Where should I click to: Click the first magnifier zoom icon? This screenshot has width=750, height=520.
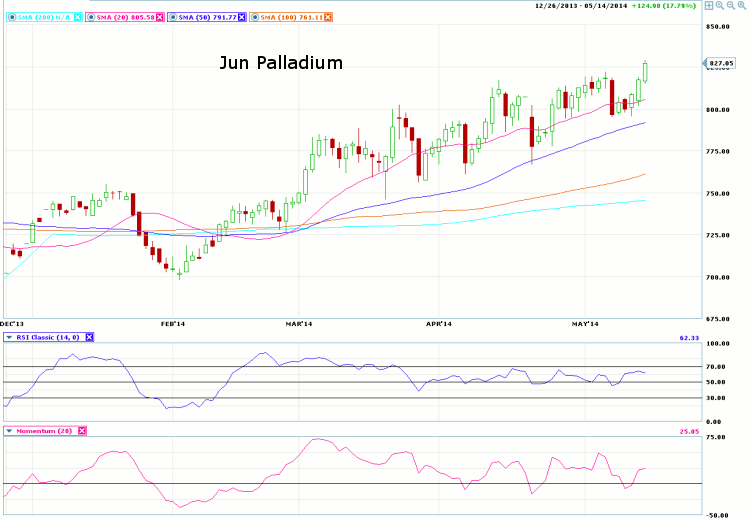(720, 5)
